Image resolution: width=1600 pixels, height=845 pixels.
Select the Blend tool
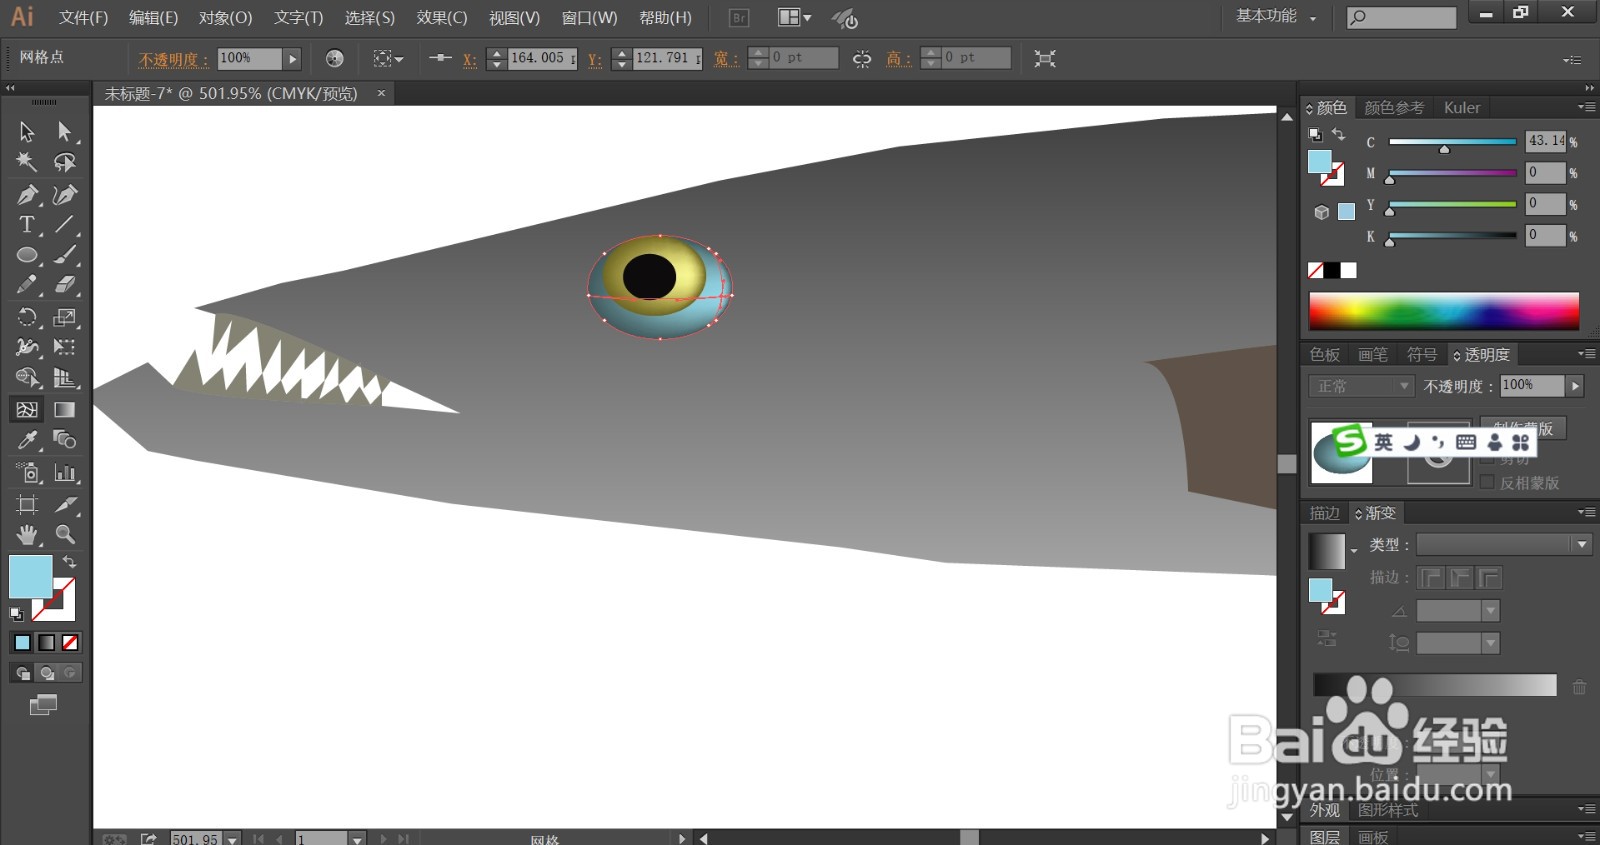[x=65, y=440]
